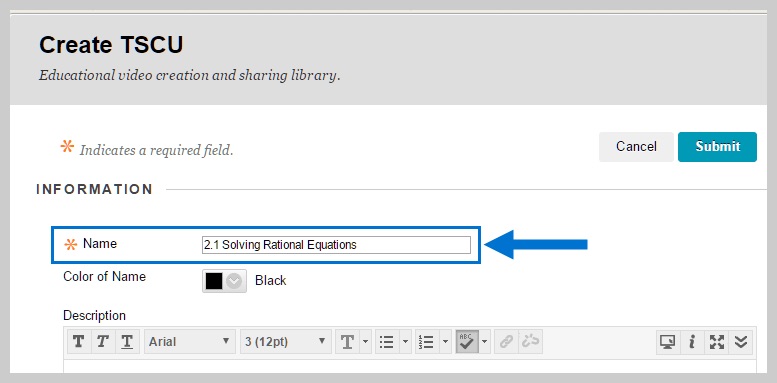Image resolution: width=777 pixels, height=383 pixels.
Task: Click the Cancel button
Action: [636, 147]
